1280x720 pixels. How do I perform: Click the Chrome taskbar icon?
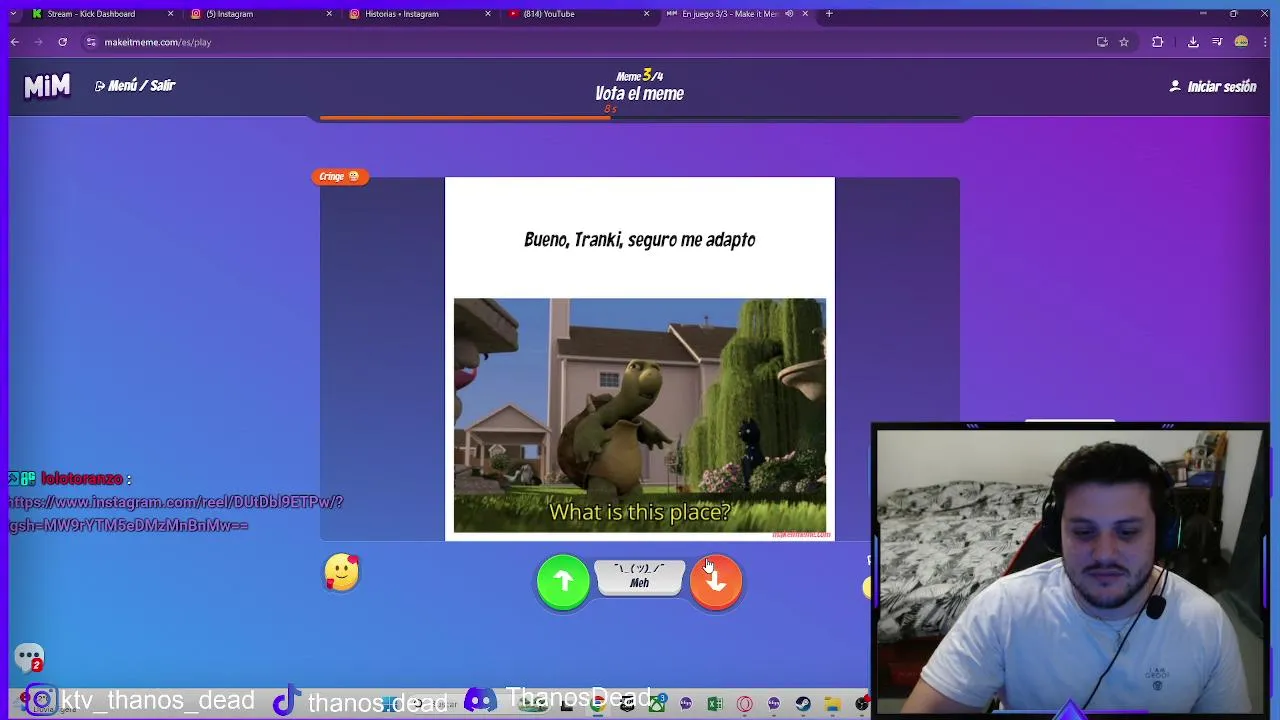[x=597, y=705]
